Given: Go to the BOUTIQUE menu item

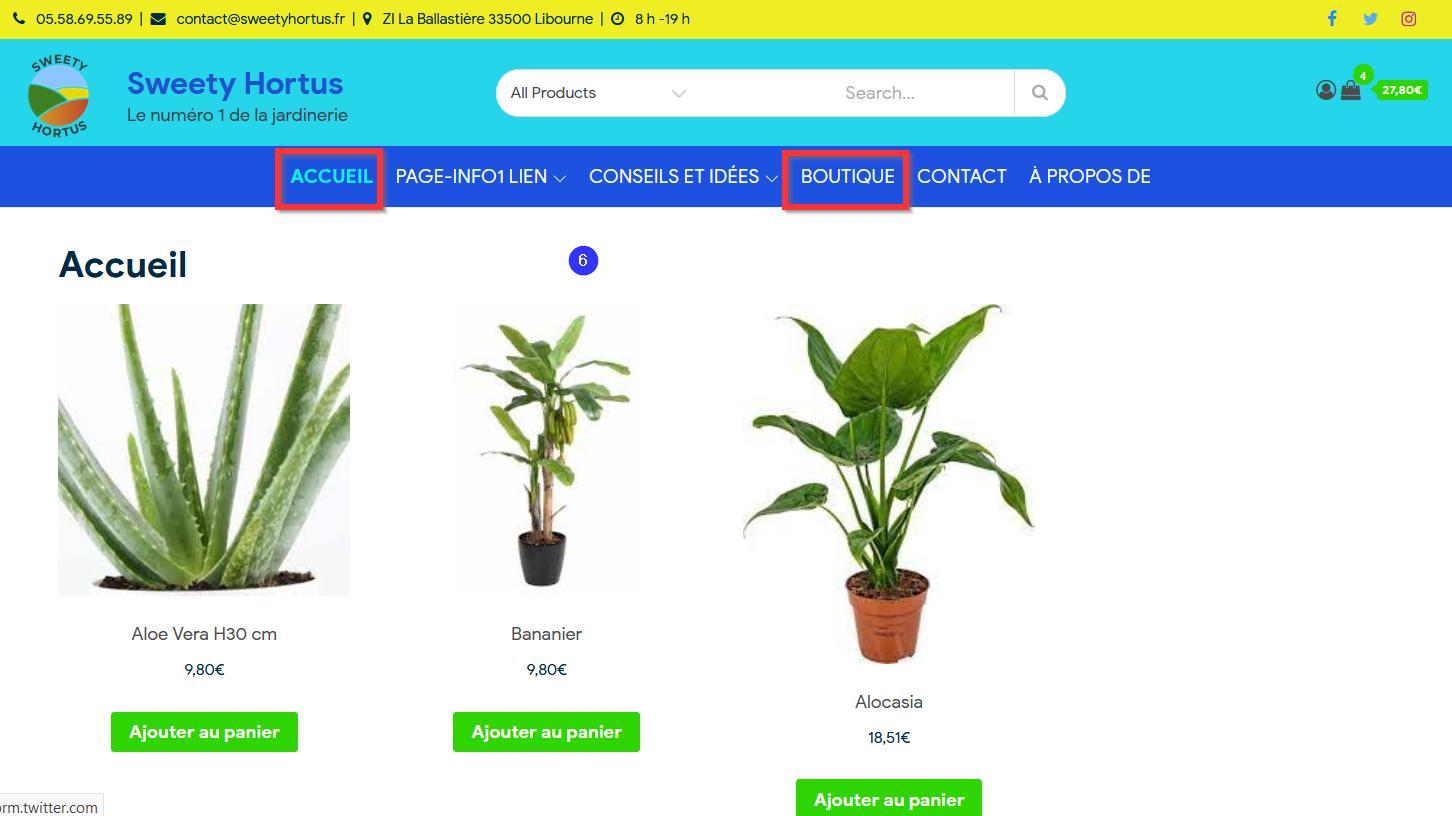Looking at the screenshot, I should [x=847, y=177].
